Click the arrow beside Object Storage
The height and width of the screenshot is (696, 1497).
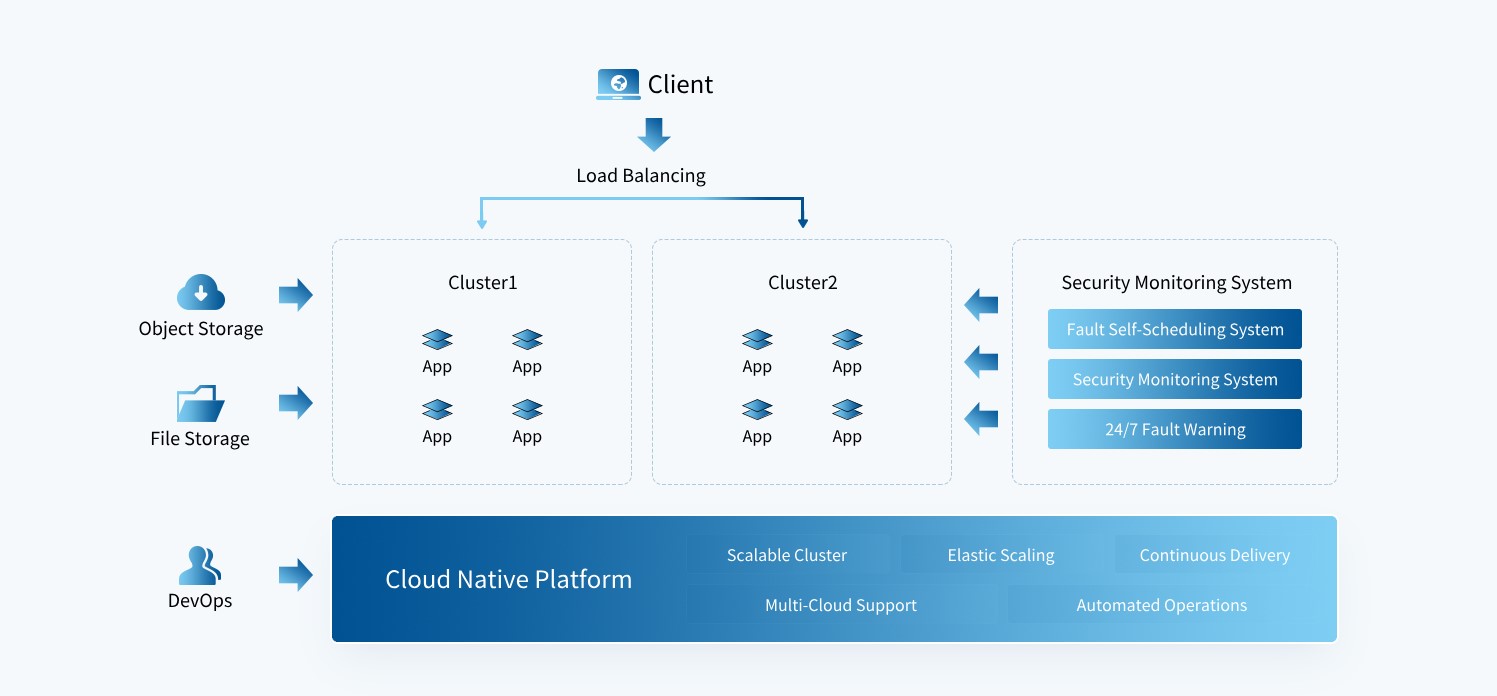[x=296, y=294]
